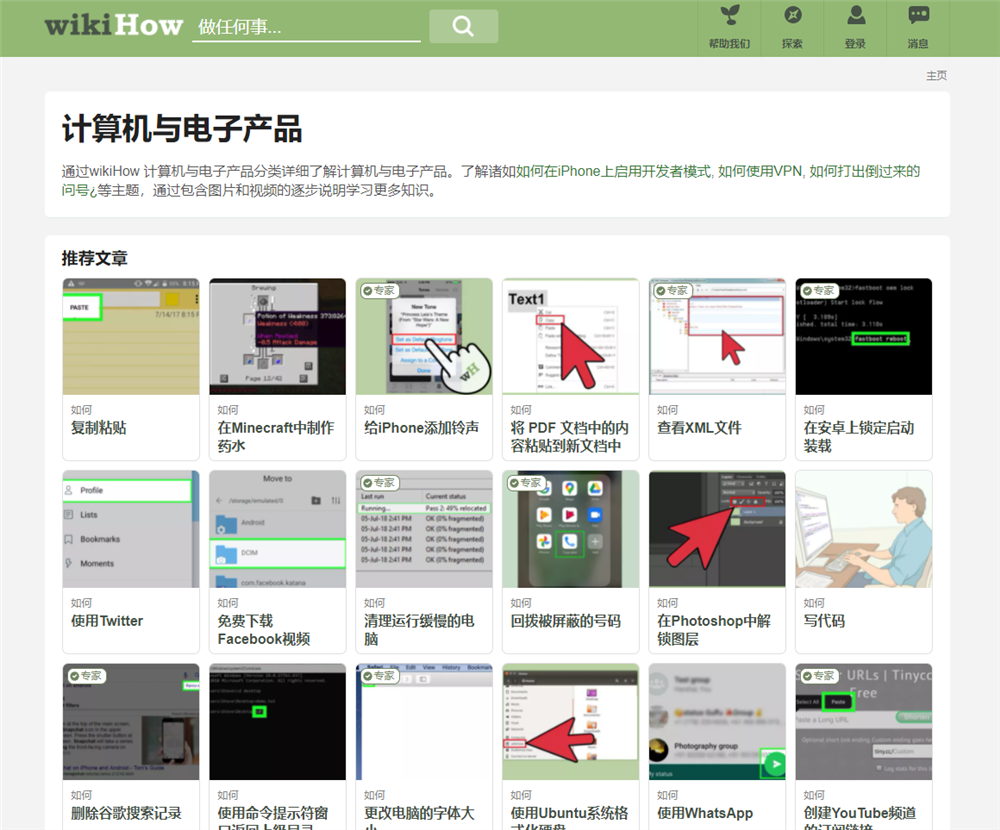Open the Ubuntu format drive thumbnail

pyautogui.click(x=570, y=722)
